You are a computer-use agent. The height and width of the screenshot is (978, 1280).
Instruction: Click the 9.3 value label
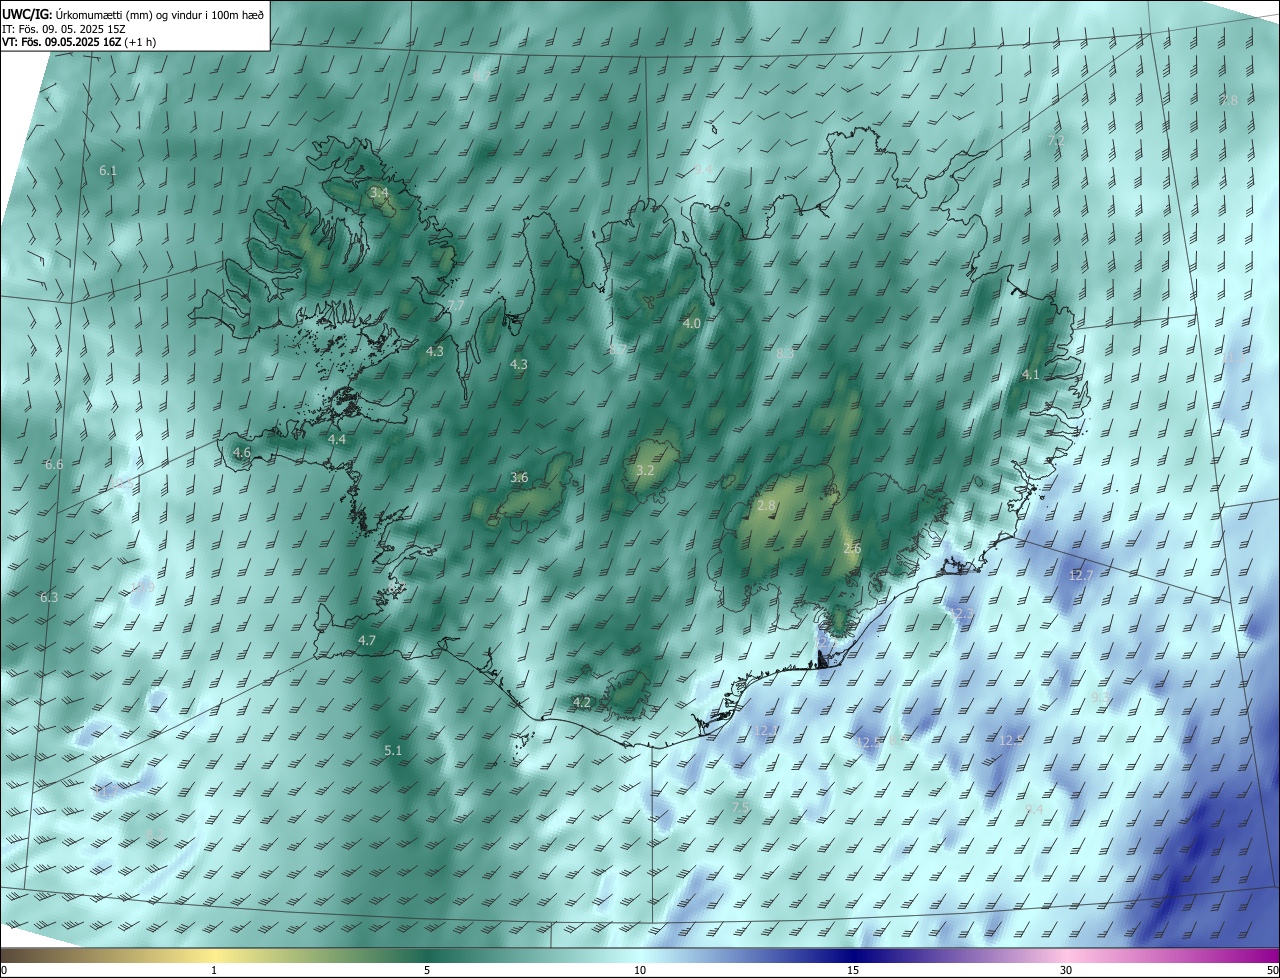click(x=1099, y=696)
